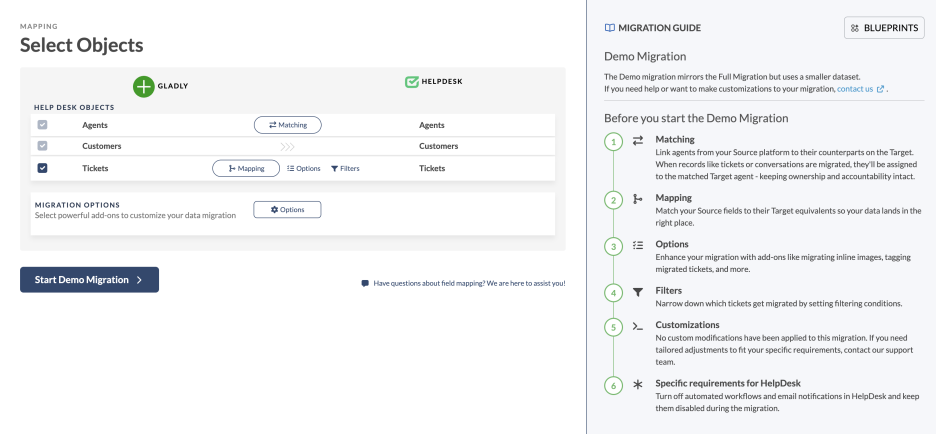Click the Options checklist icon in guide

point(638,245)
